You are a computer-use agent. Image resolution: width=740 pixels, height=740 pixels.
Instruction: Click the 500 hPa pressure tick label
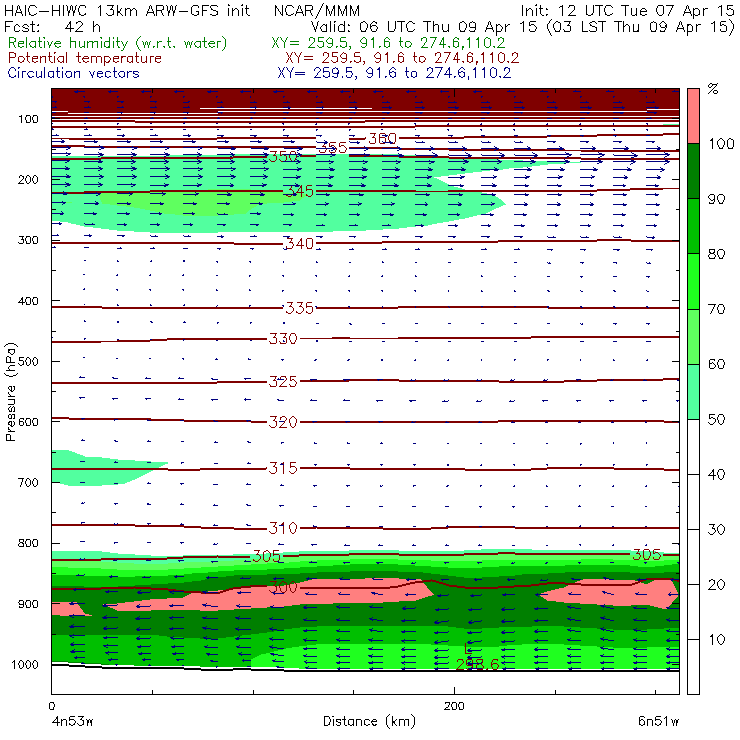click(28, 362)
